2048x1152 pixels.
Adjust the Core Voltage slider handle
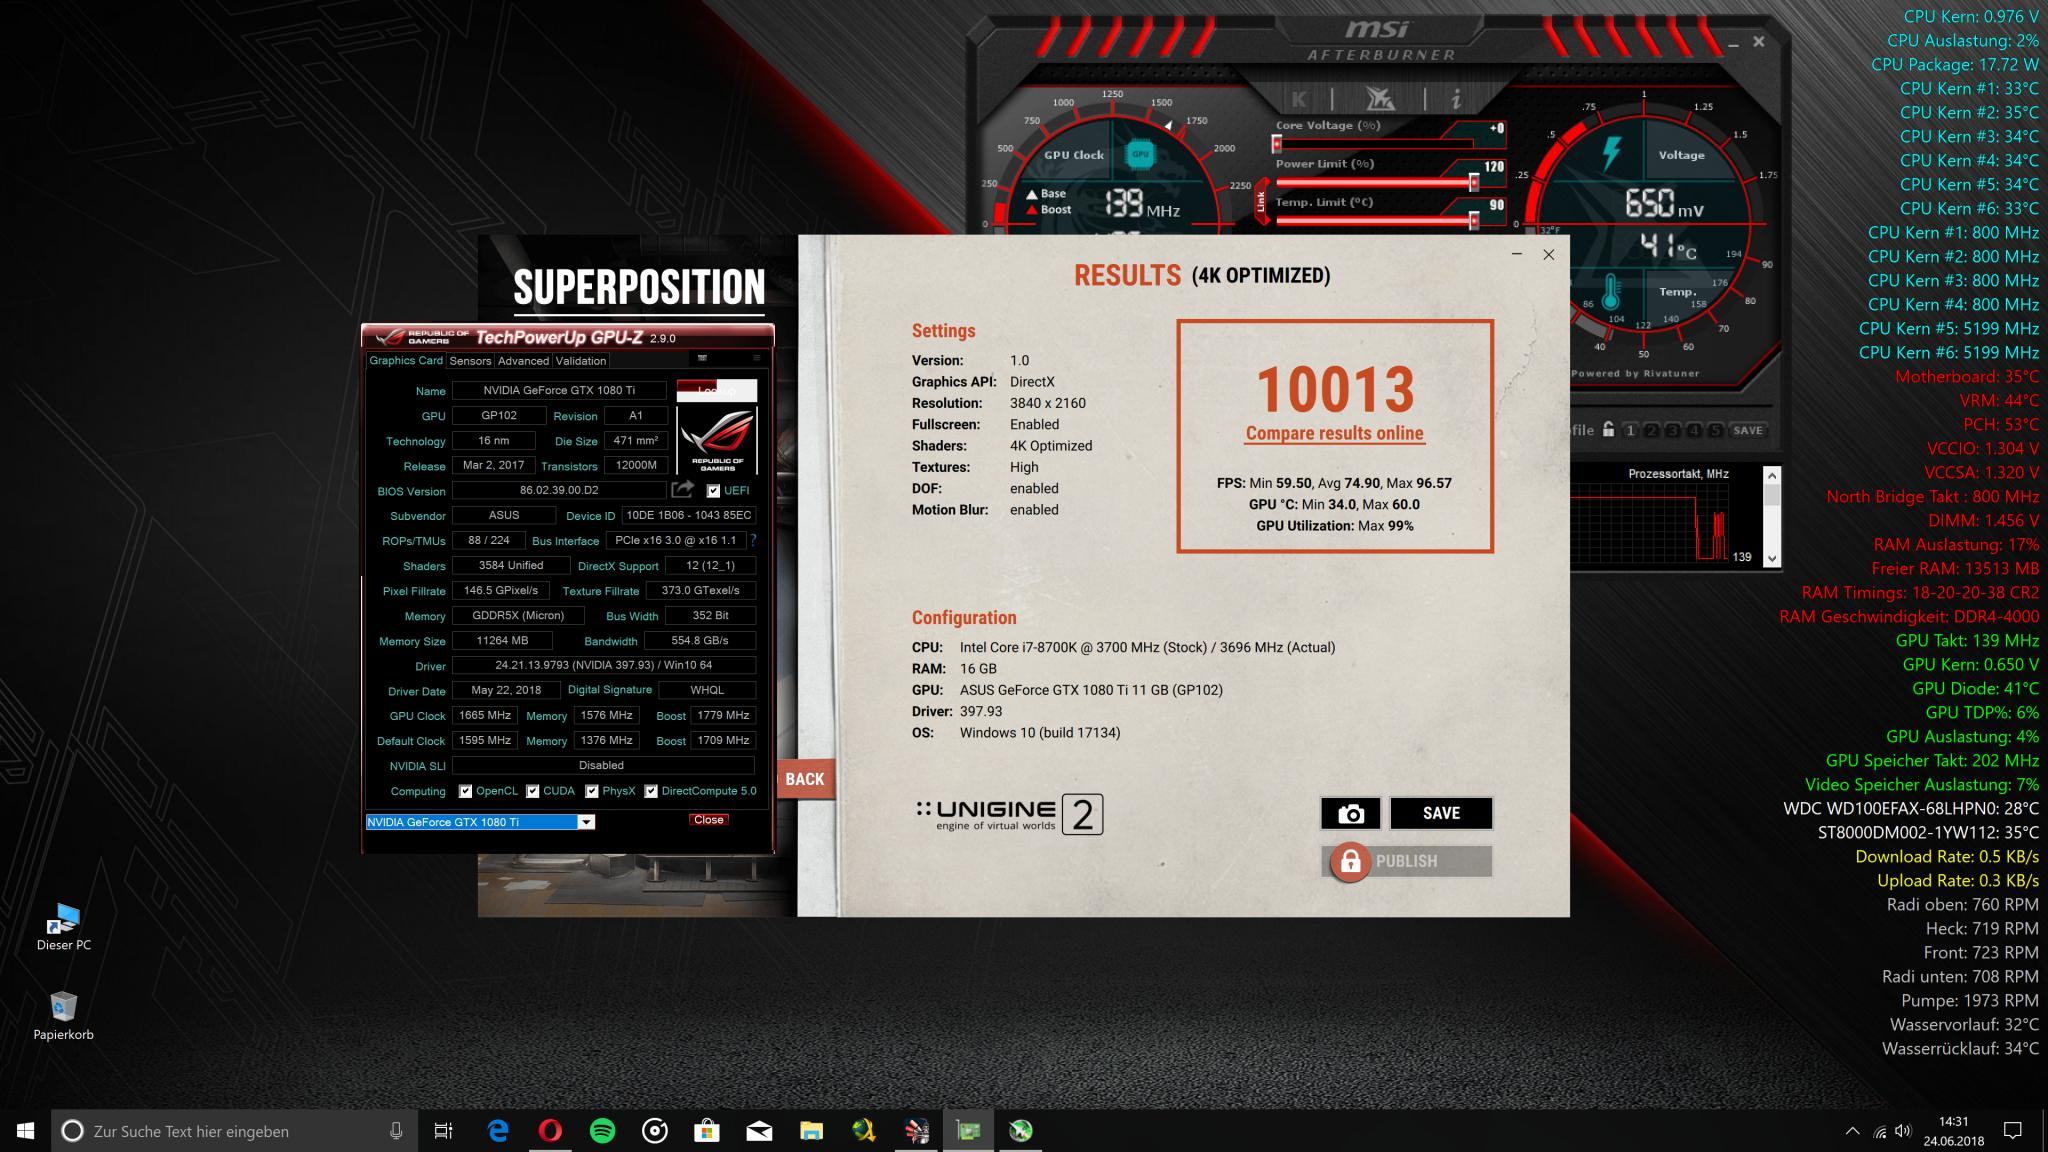tap(1277, 144)
